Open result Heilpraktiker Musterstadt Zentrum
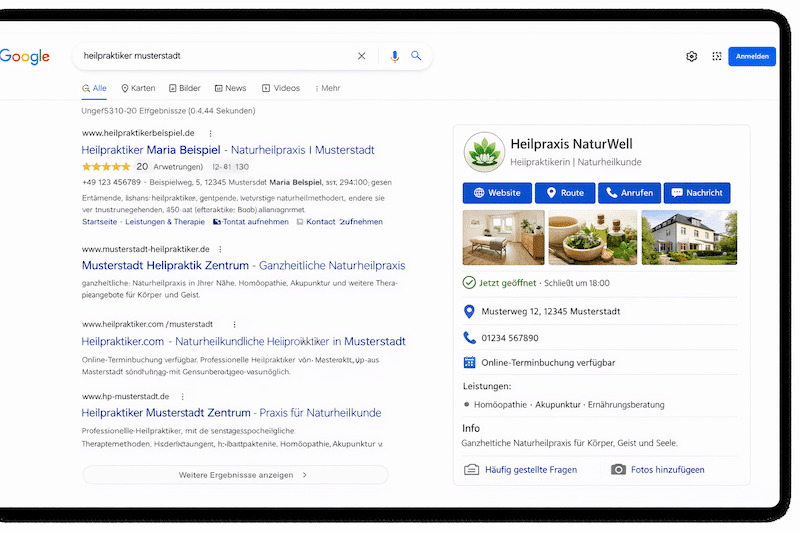 [x=232, y=413]
